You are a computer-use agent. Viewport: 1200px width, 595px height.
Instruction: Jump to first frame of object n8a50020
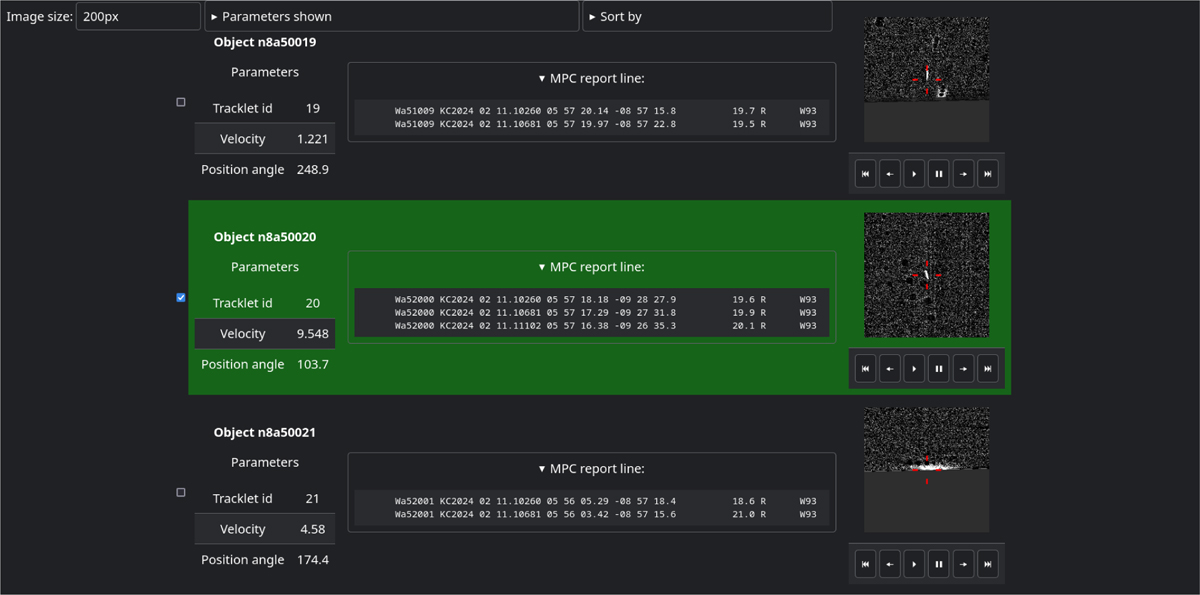[865, 368]
